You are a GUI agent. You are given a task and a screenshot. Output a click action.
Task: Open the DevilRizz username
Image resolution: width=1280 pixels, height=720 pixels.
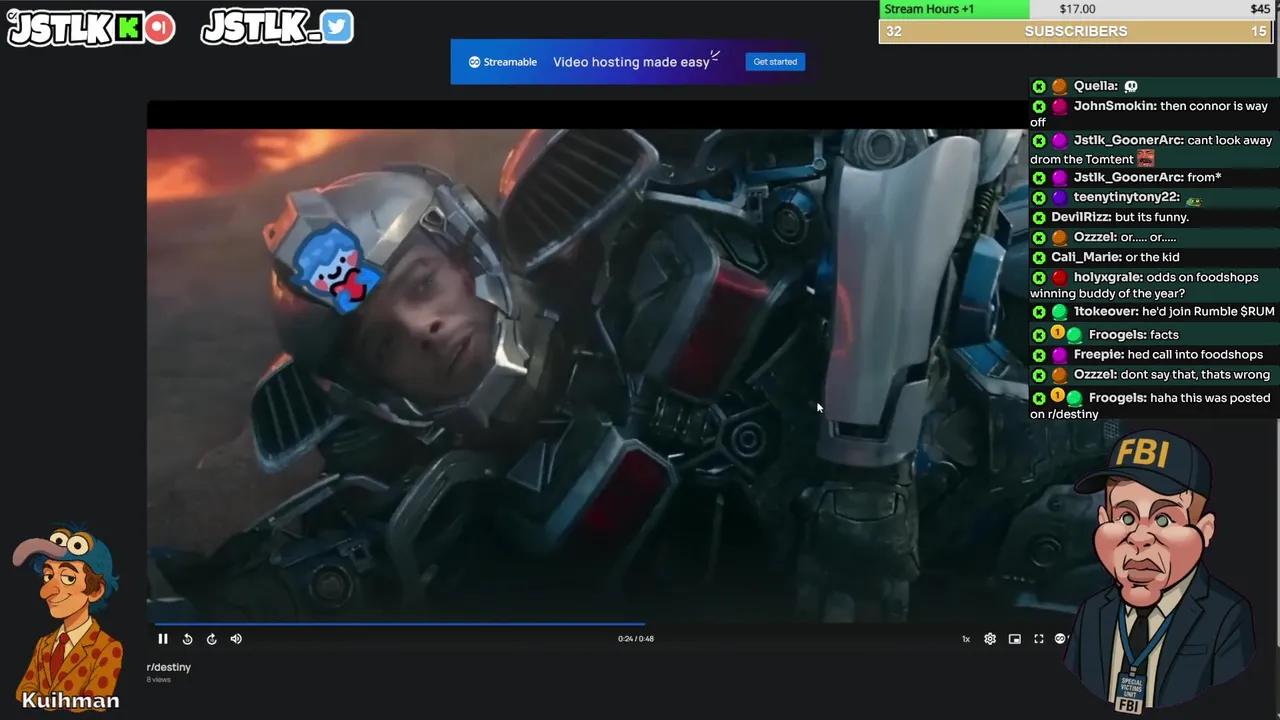(x=1081, y=217)
